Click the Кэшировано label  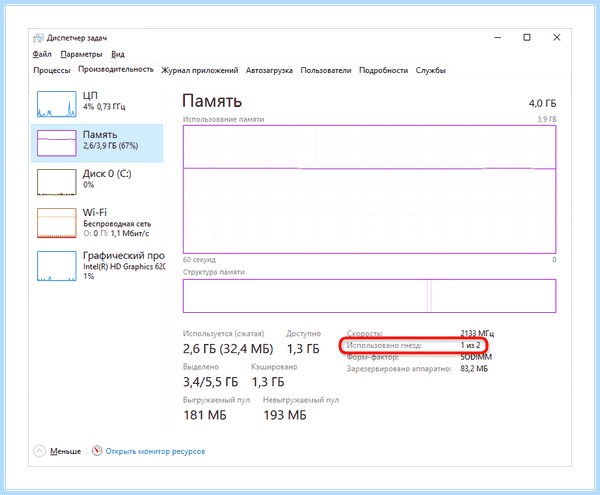[274, 367]
